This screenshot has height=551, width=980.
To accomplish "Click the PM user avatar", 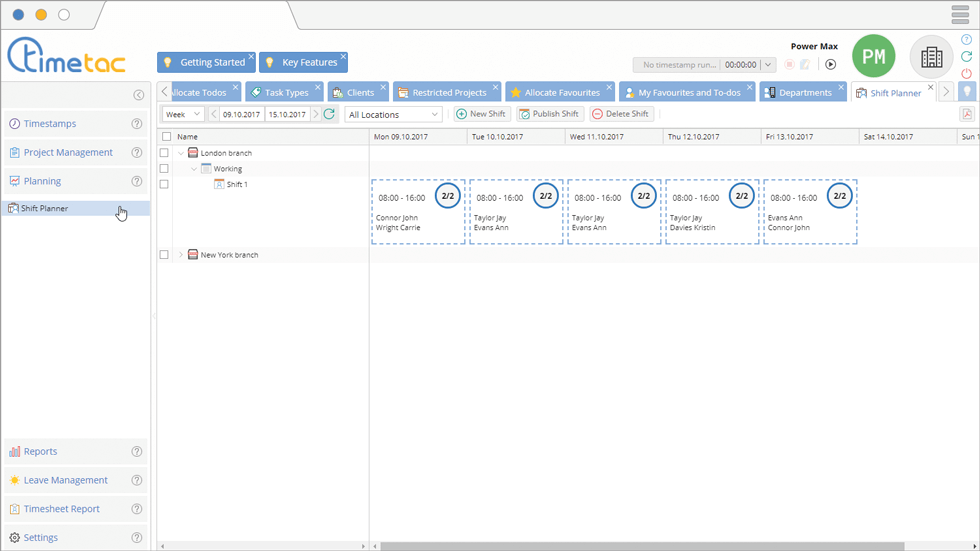I will 874,56.
